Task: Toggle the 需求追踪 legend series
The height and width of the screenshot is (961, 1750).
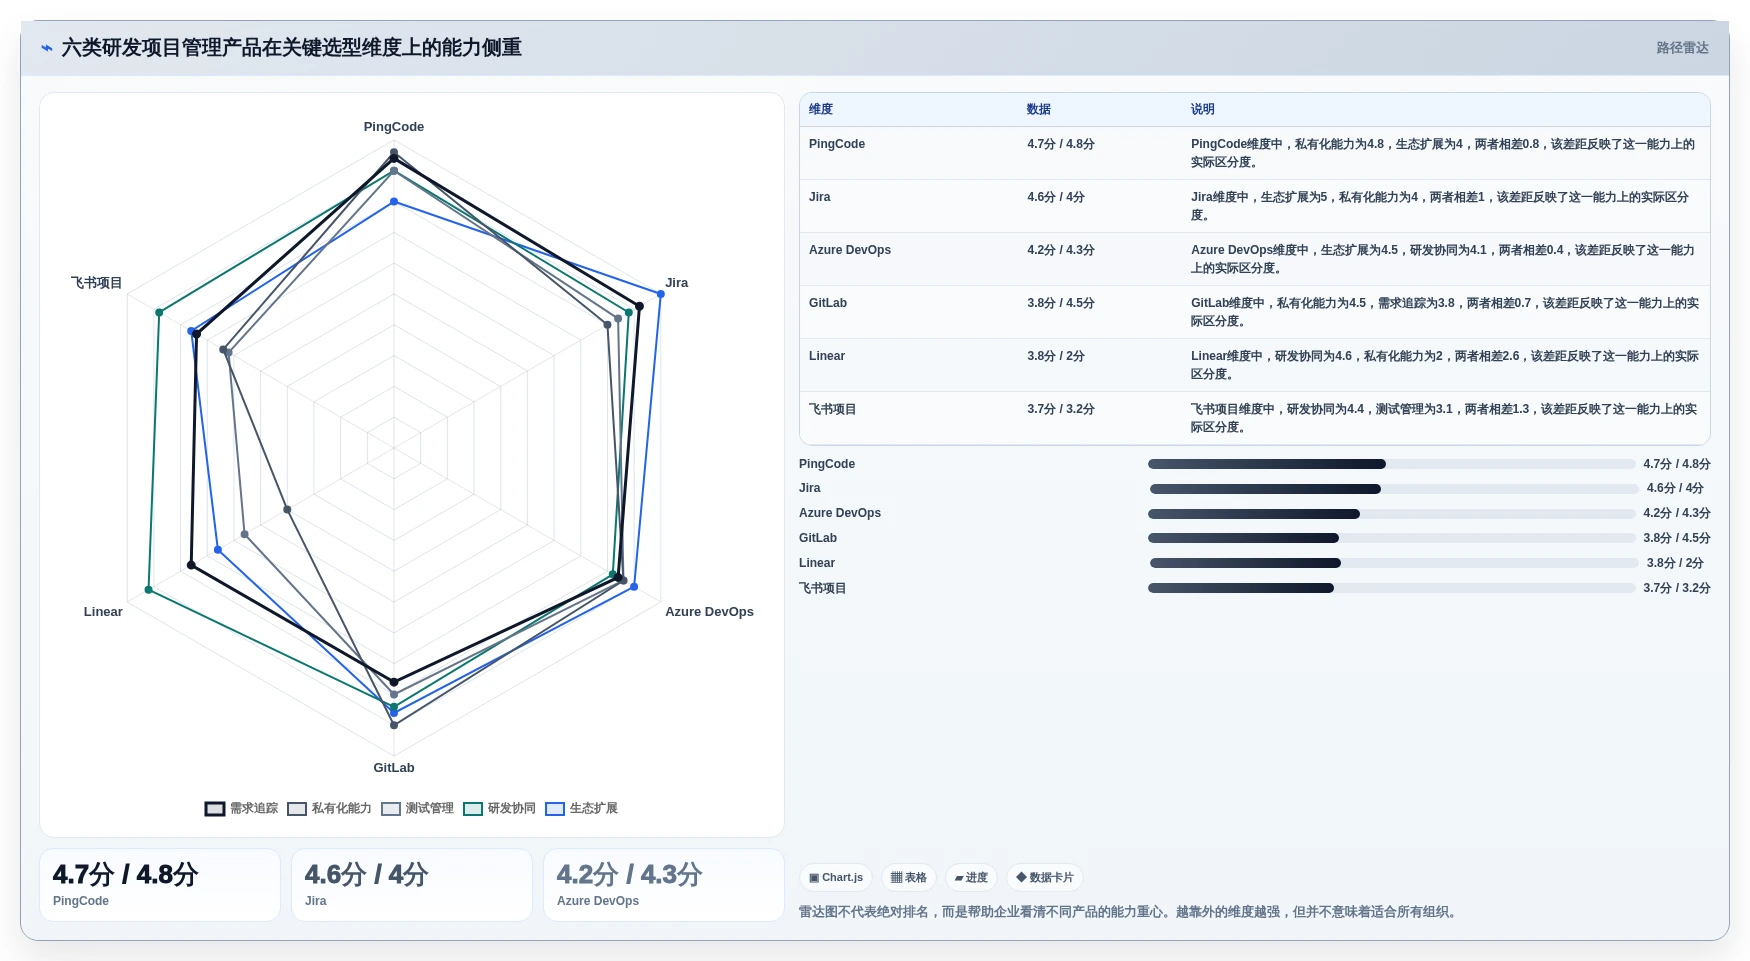Action: [241, 808]
